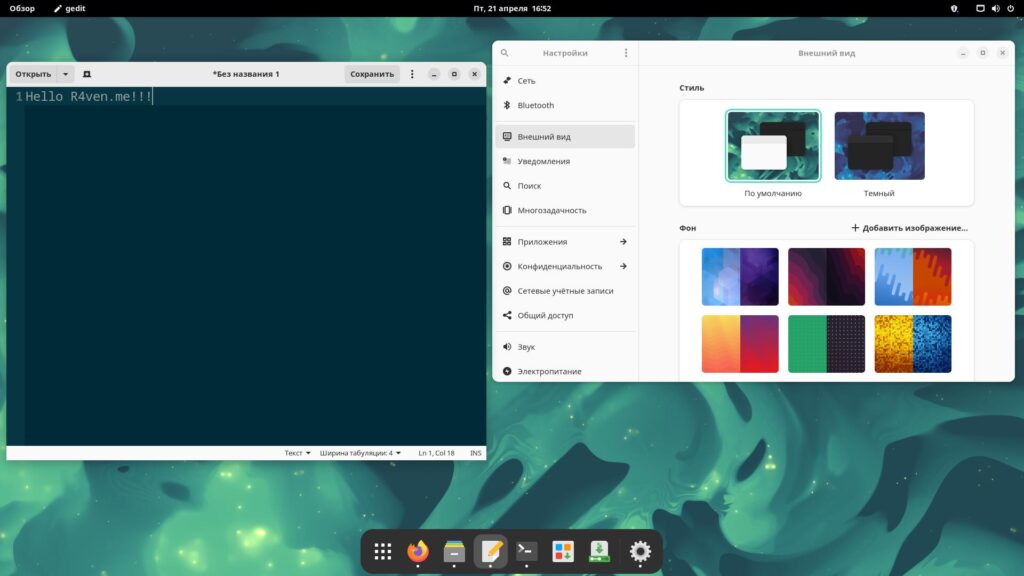
Task: Open the Settings sidebar three-dot menu
Action: click(626, 53)
